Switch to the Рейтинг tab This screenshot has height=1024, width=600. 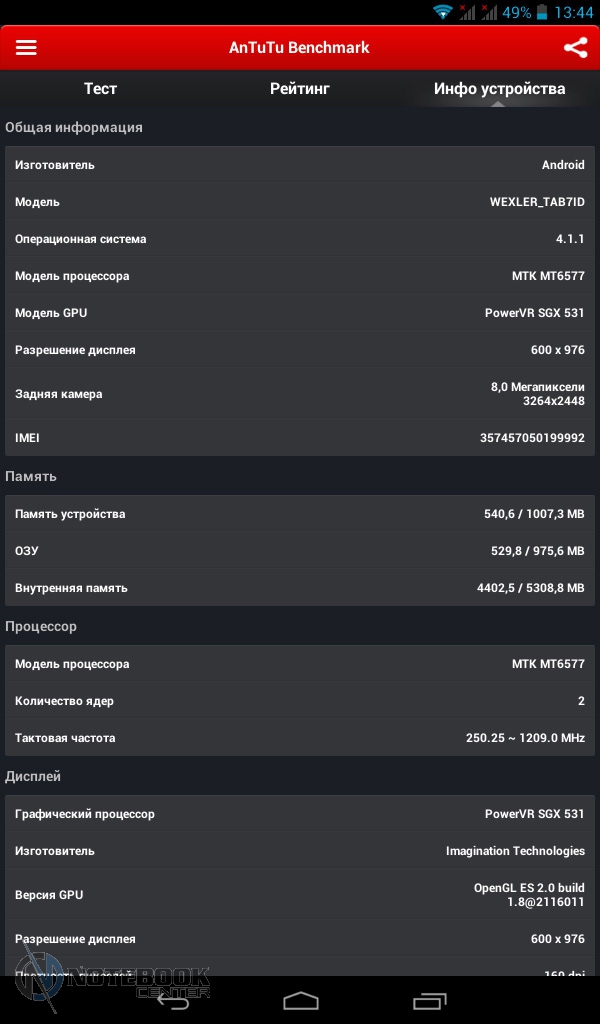300,89
